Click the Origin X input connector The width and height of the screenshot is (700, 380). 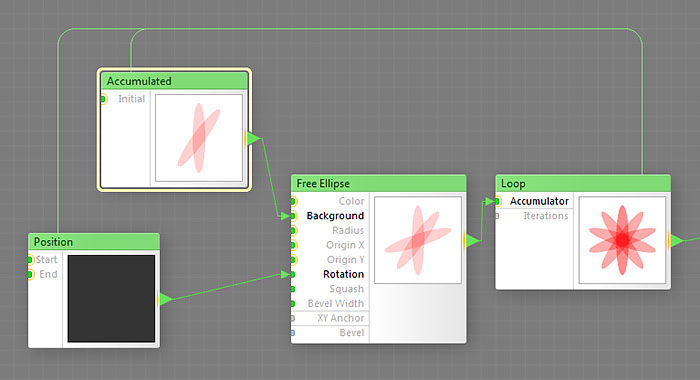pos(293,245)
